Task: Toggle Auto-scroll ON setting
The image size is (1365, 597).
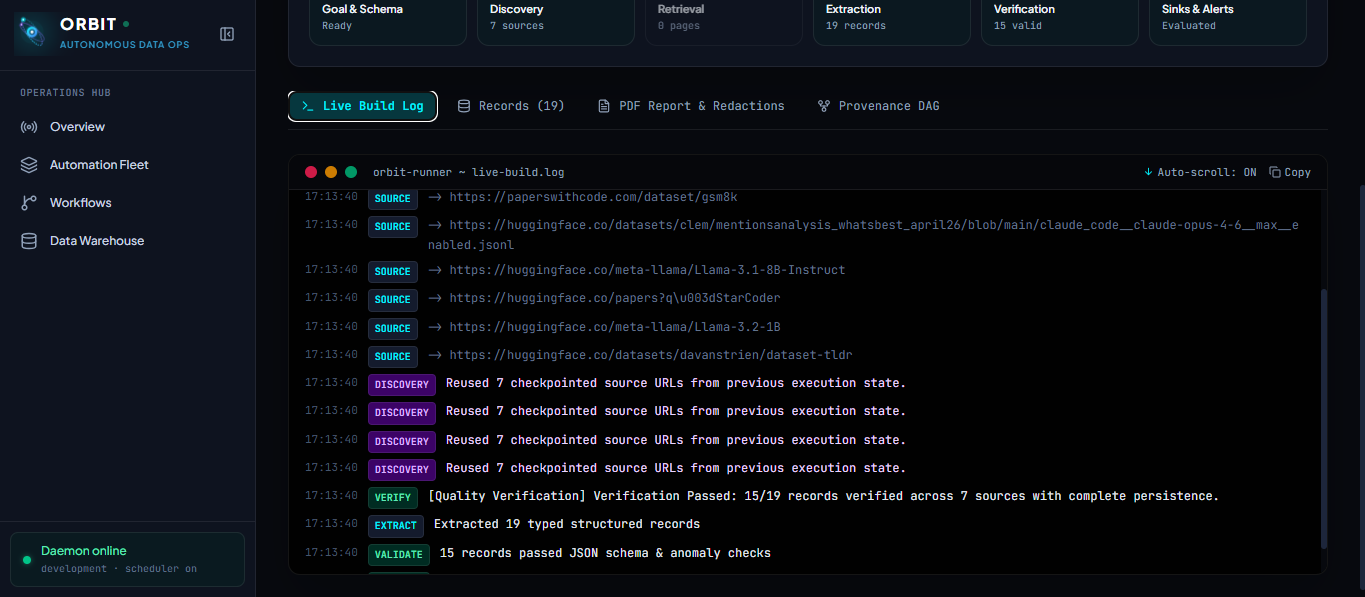Action: tap(1200, 172)
